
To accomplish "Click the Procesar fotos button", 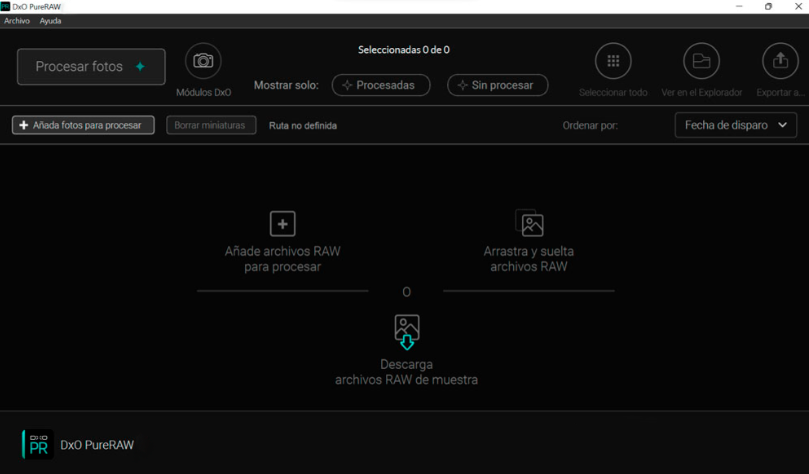I will click(91, 67).
